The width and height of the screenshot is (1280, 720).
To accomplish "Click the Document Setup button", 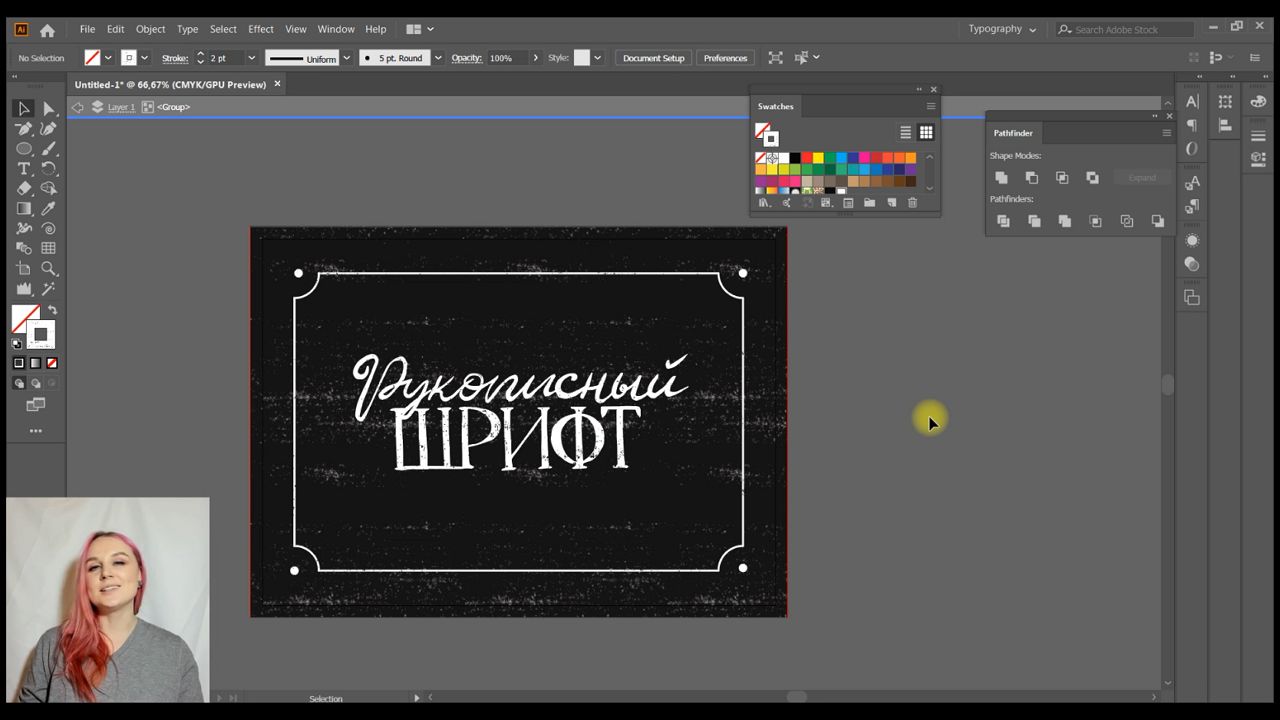I will tap(653, 58).
